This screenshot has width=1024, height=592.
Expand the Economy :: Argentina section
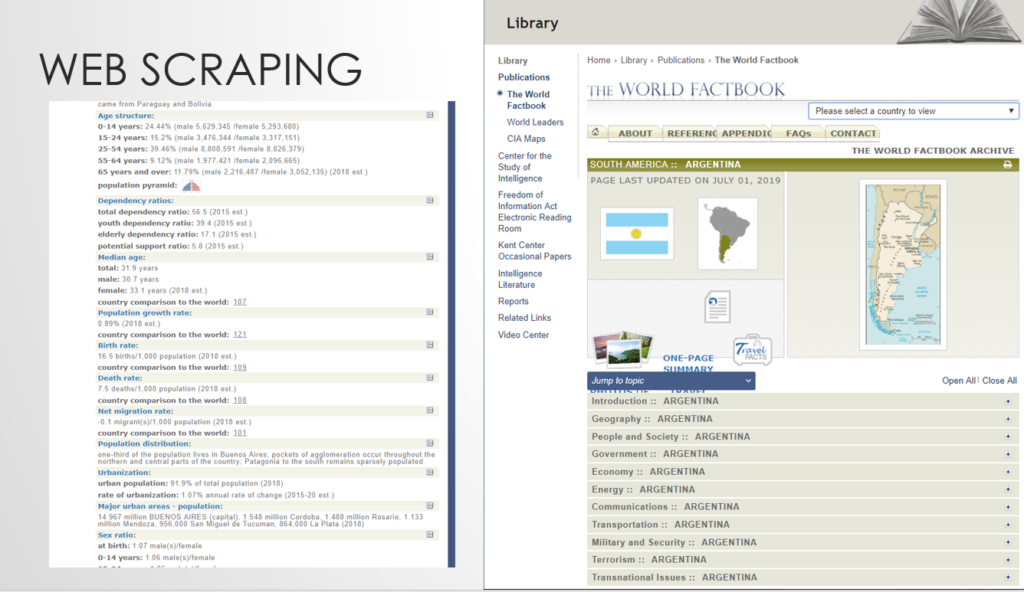point(1007,472)
